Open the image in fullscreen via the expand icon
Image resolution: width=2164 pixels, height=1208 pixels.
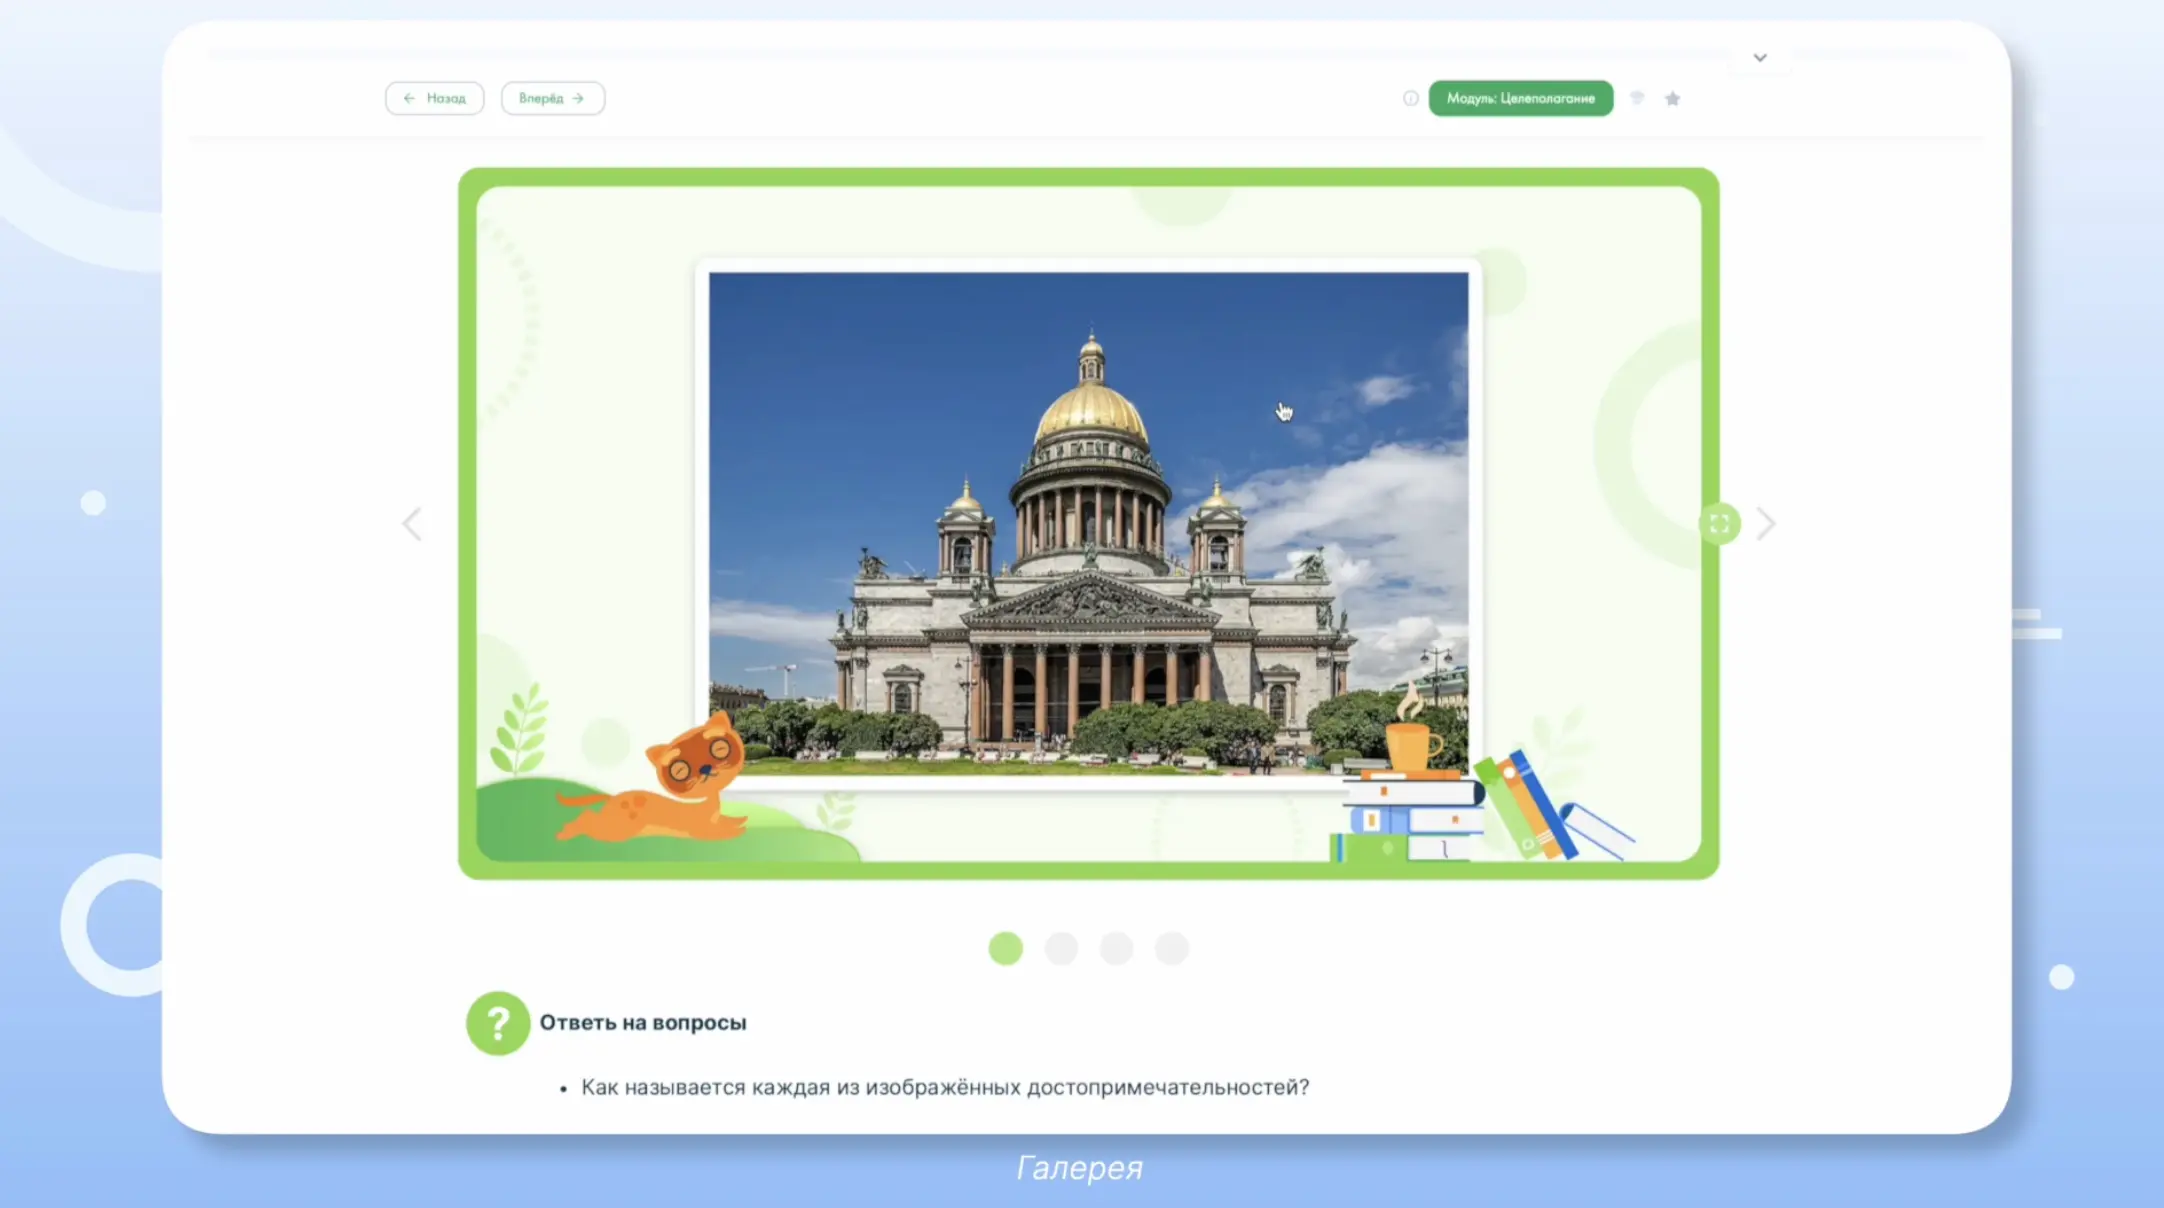(1721, 523)
